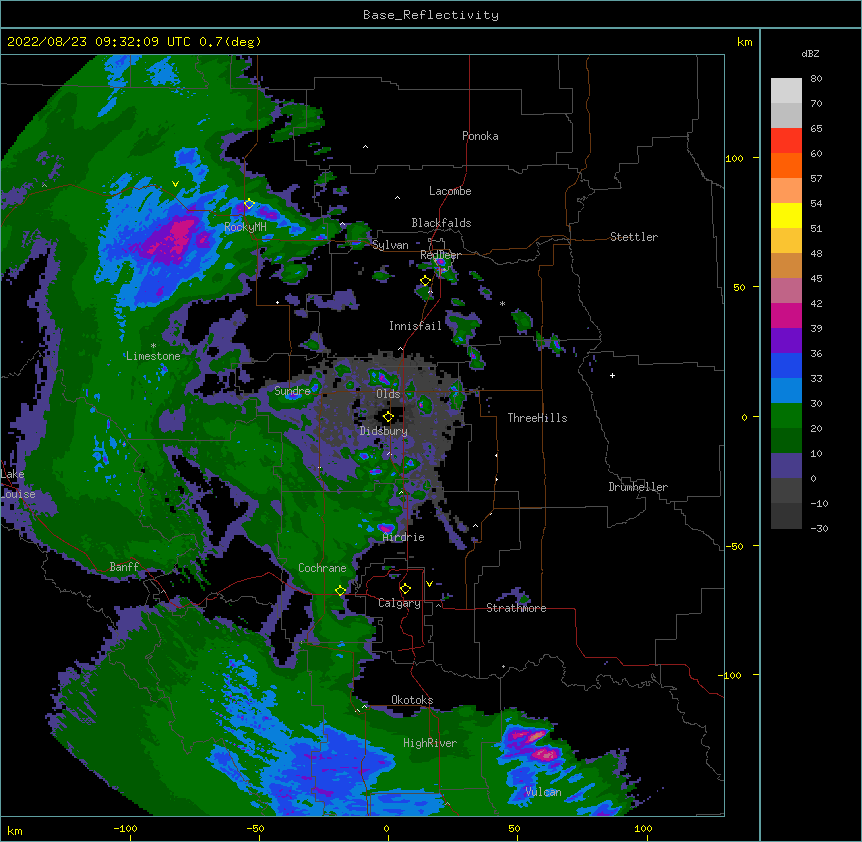Click the pink storm cell west of RockyMH
This screenshot has width=862, height=842.
click(180, 234)
